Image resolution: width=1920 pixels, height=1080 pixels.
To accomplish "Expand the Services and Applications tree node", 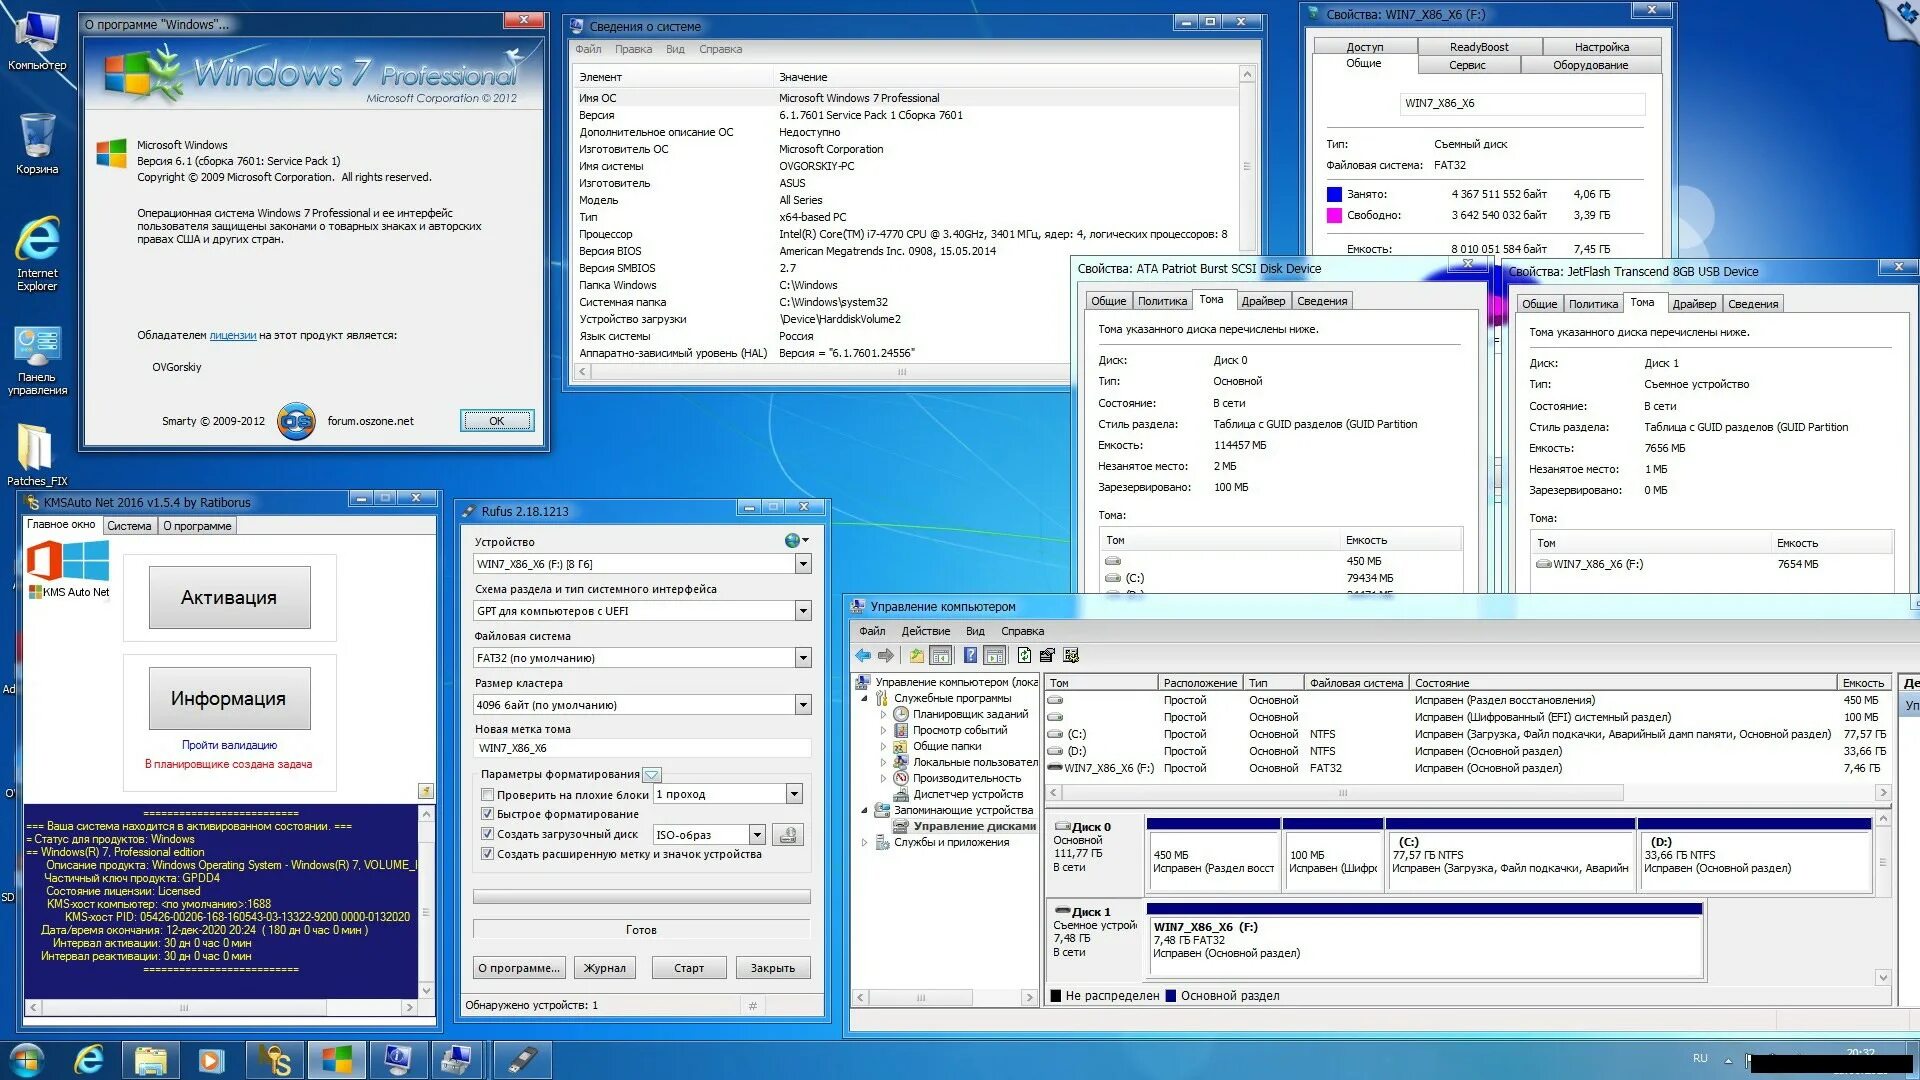I will point(865,843).
